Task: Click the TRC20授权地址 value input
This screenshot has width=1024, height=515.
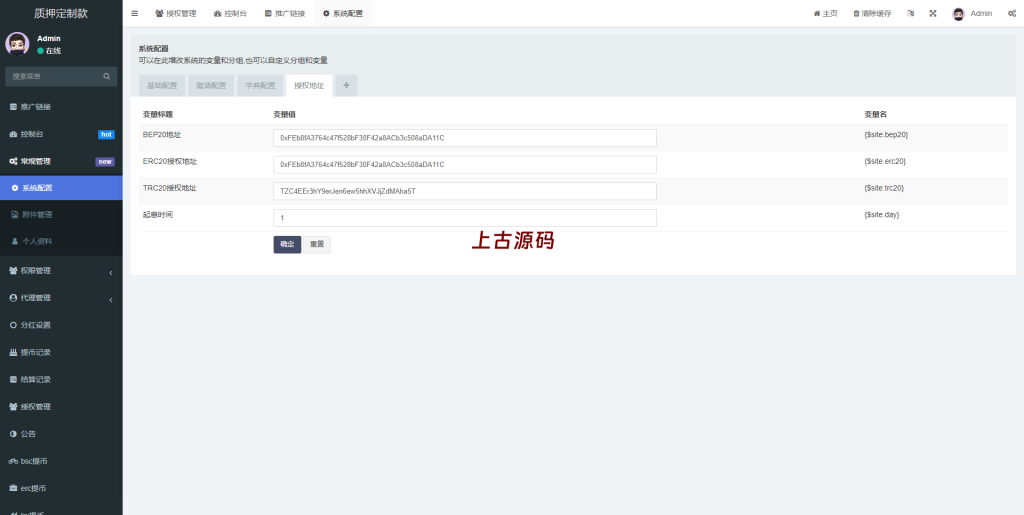Action: pyautogui.click(x=465, y=191)
